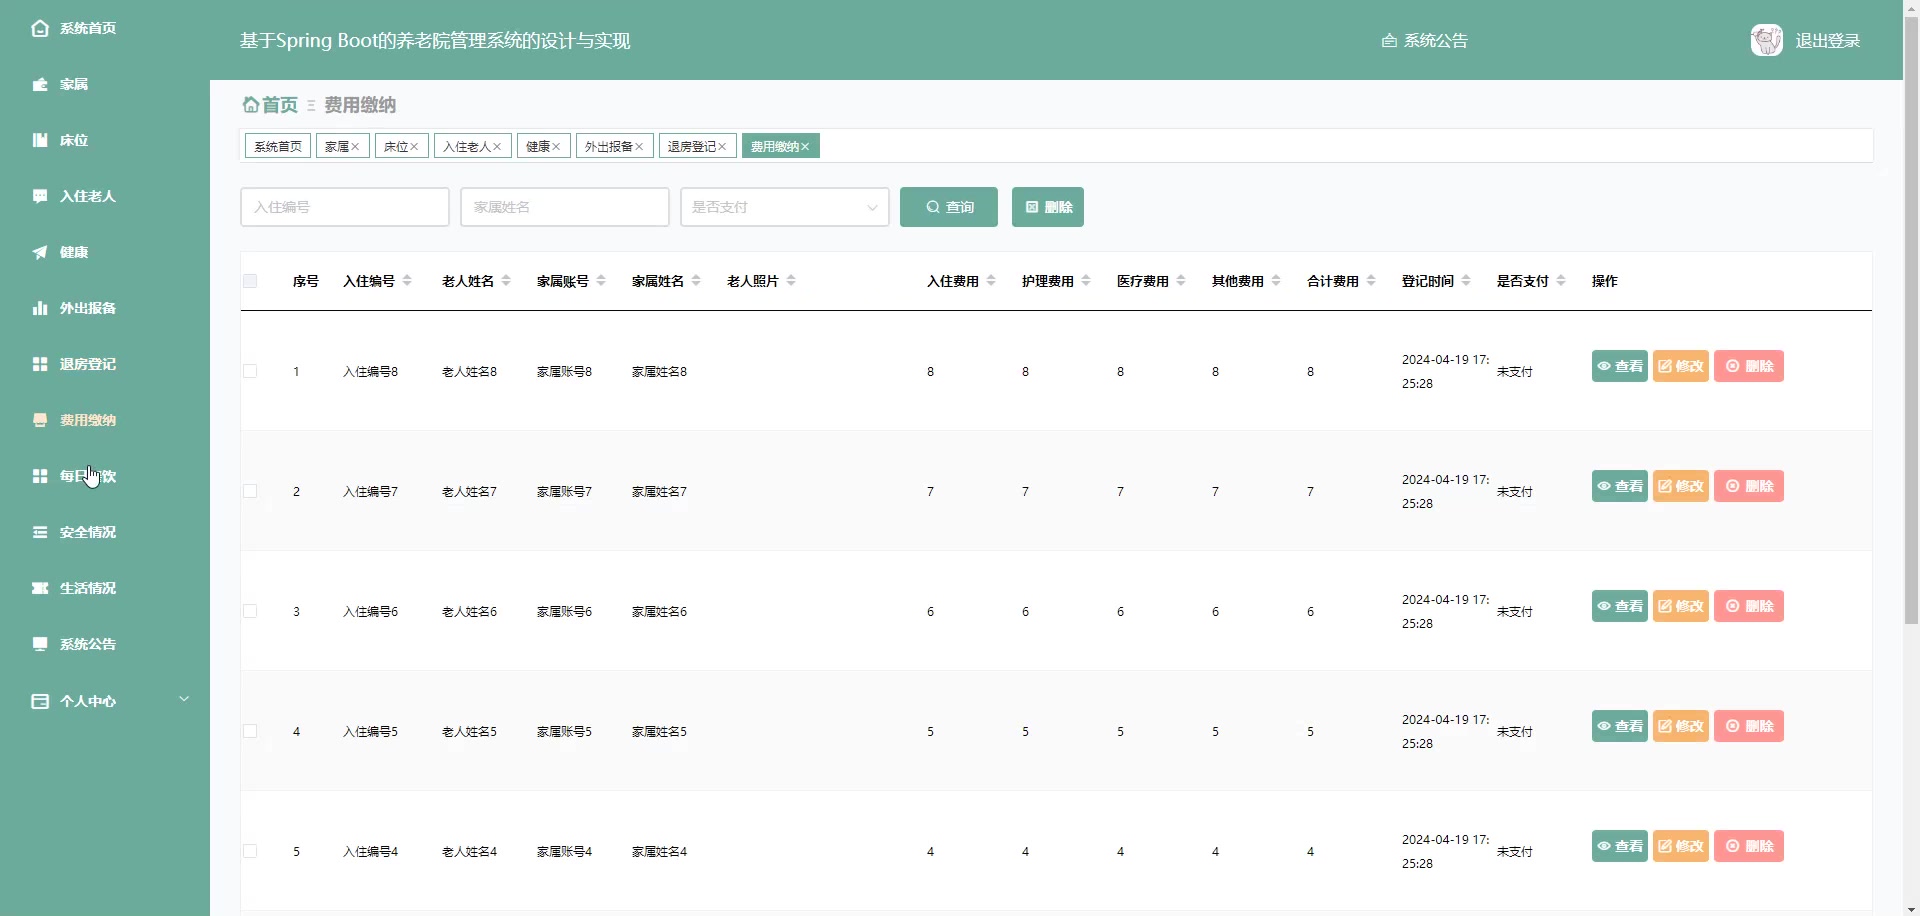Check the row checkbox for 入住编号6
Image resolution: width=1920 pixels, height=916 pixels.
coord(250,611)
